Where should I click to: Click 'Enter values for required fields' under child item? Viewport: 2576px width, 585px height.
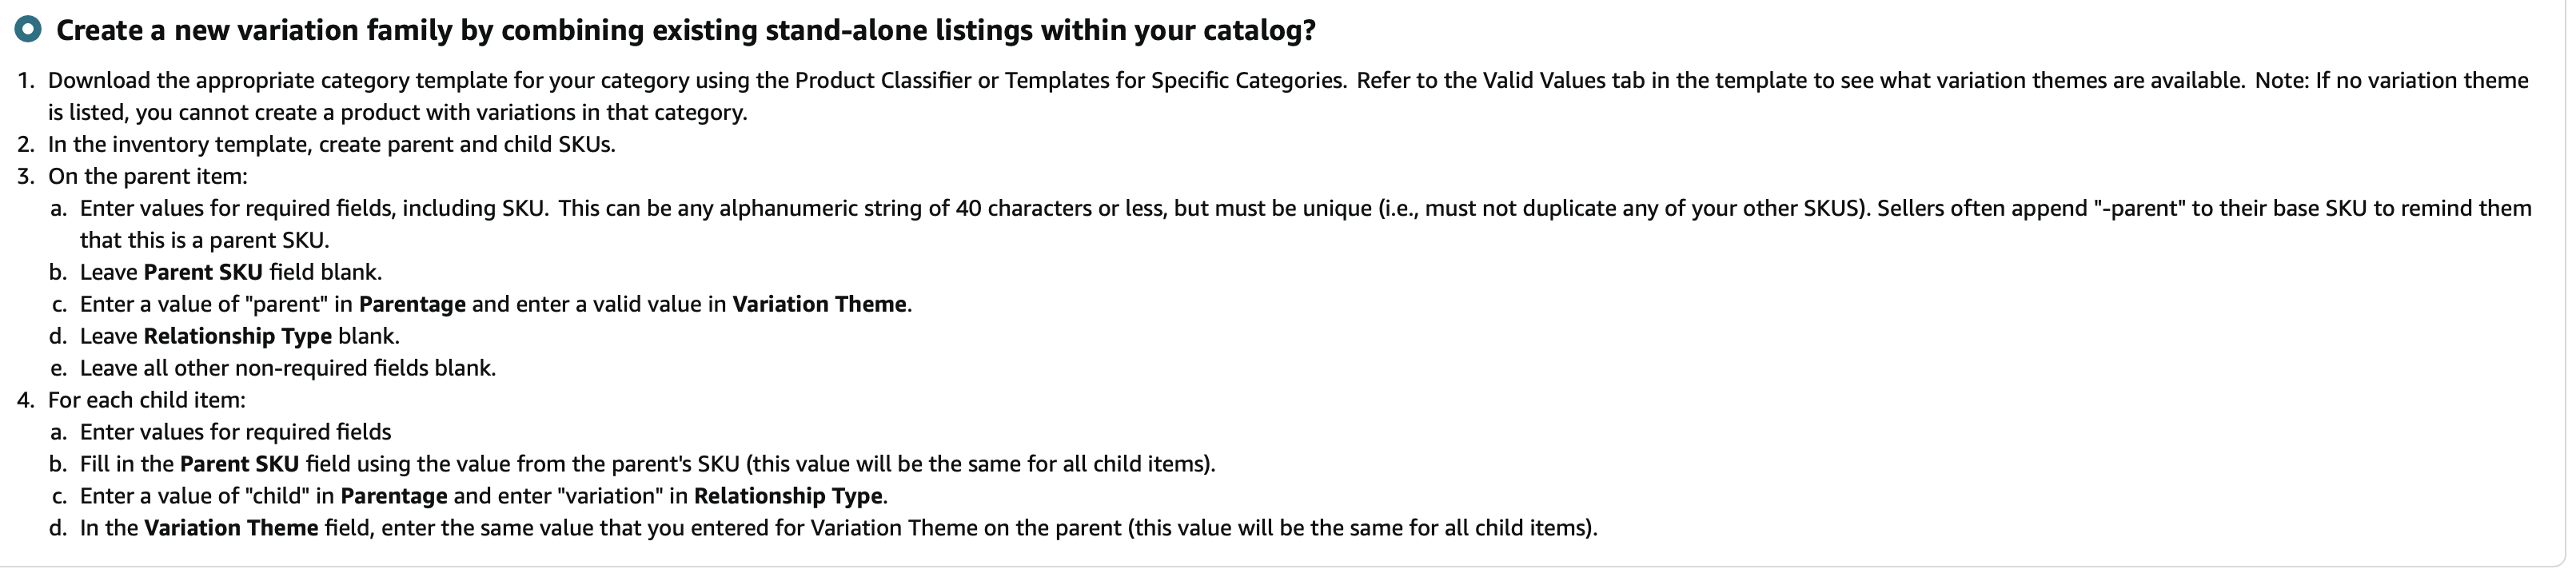pos(235,433)
